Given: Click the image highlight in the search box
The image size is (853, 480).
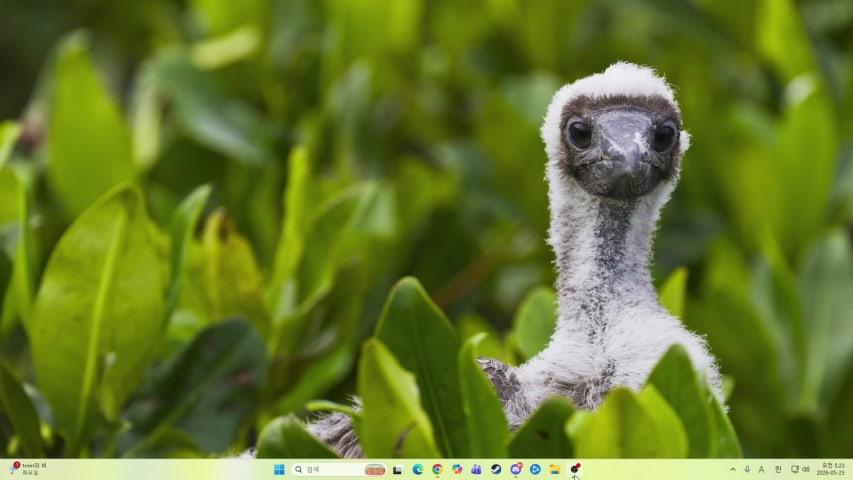Looking at the screenshot, I should coord(375,470).
